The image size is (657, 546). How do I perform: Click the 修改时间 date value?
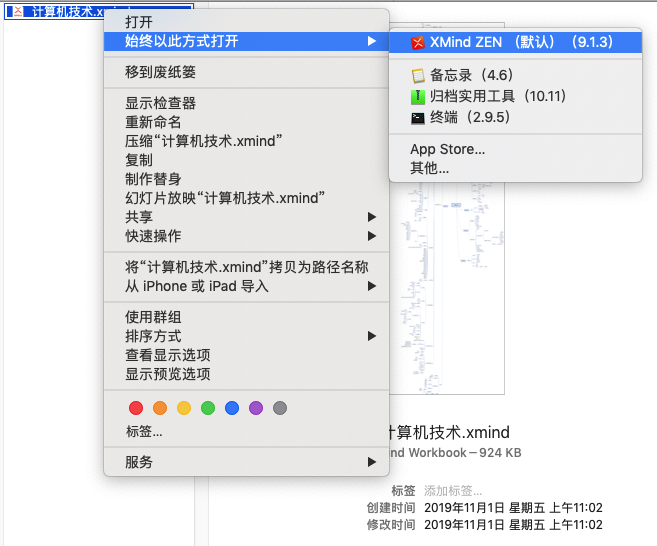pos(513,525)
